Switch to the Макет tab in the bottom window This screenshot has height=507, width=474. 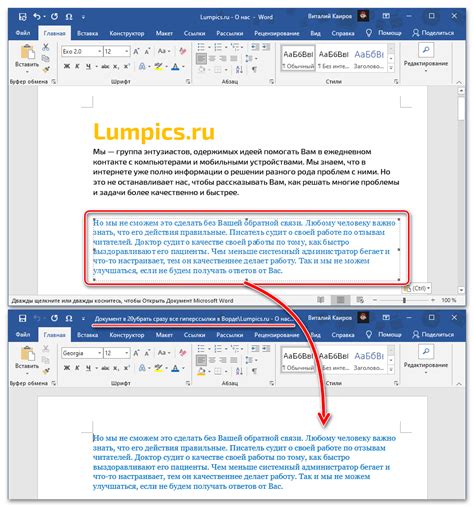tap(164, 335)
